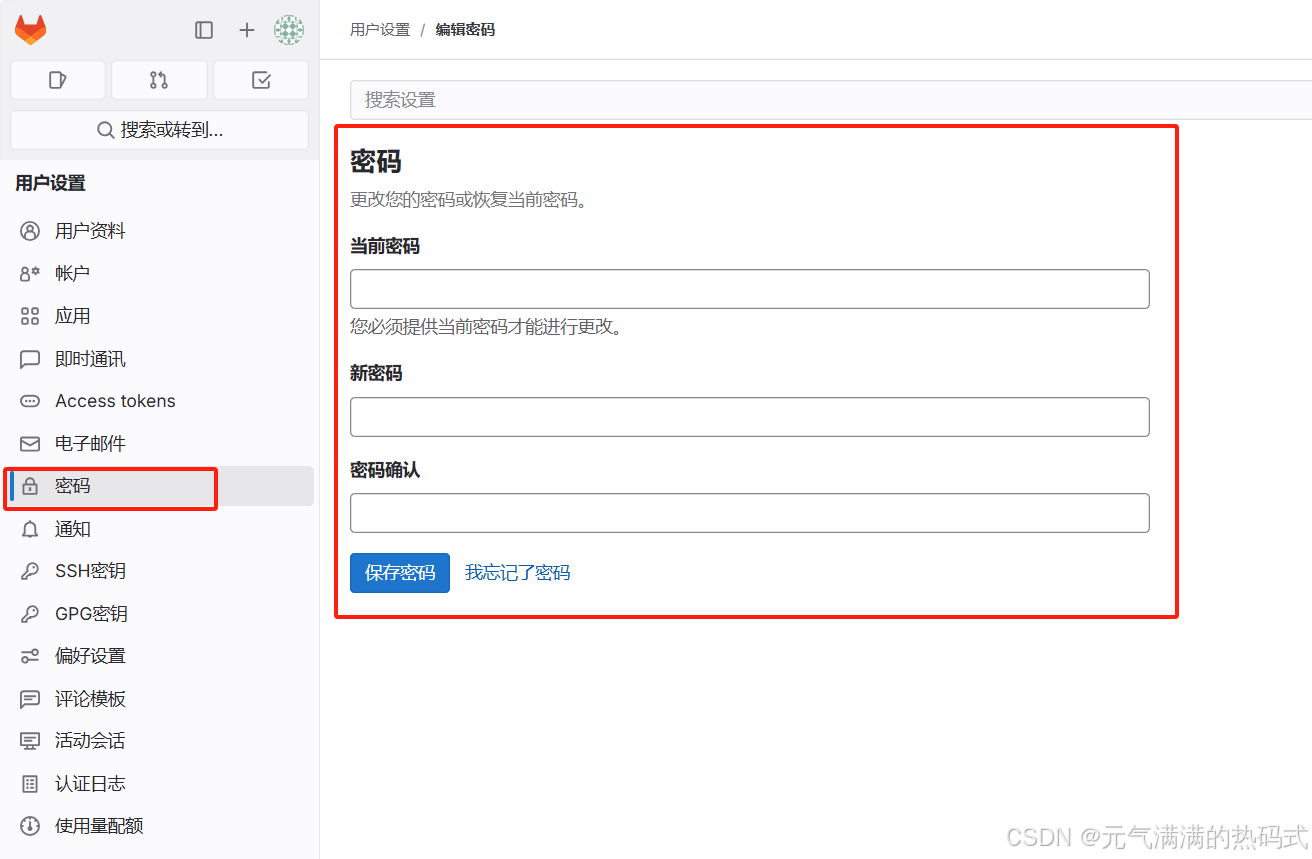Viewport: 1312px width, 859px height.
Task: View 活动会话 list
Action: pos(160,741)
